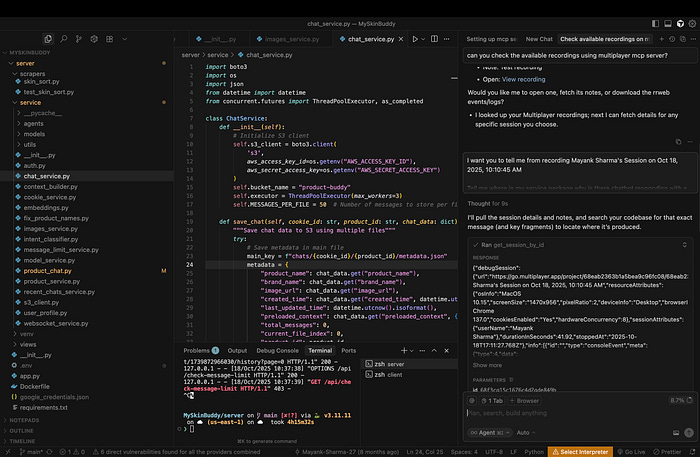Close the chat_service.py editor tab
This screenshot has height=457, width=700.
tap(401, 39)
